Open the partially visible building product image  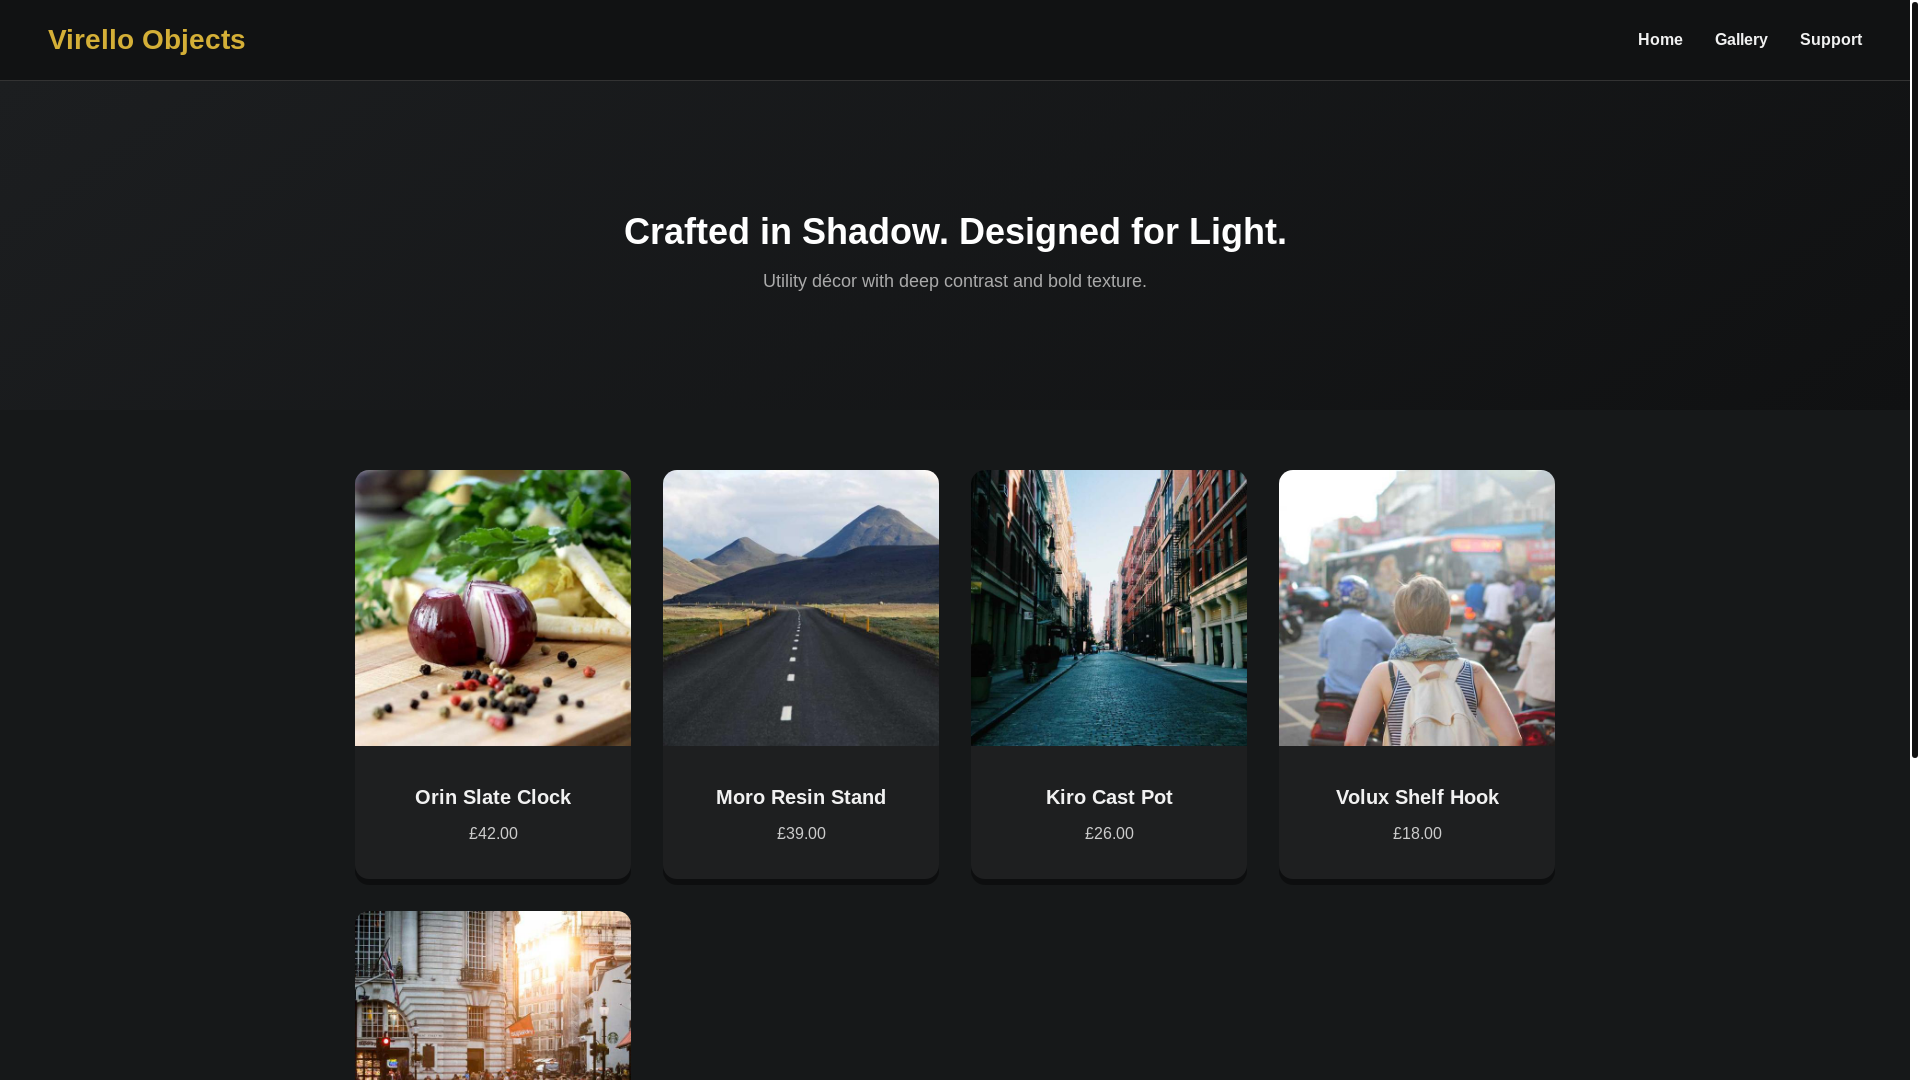coord(493,995)
